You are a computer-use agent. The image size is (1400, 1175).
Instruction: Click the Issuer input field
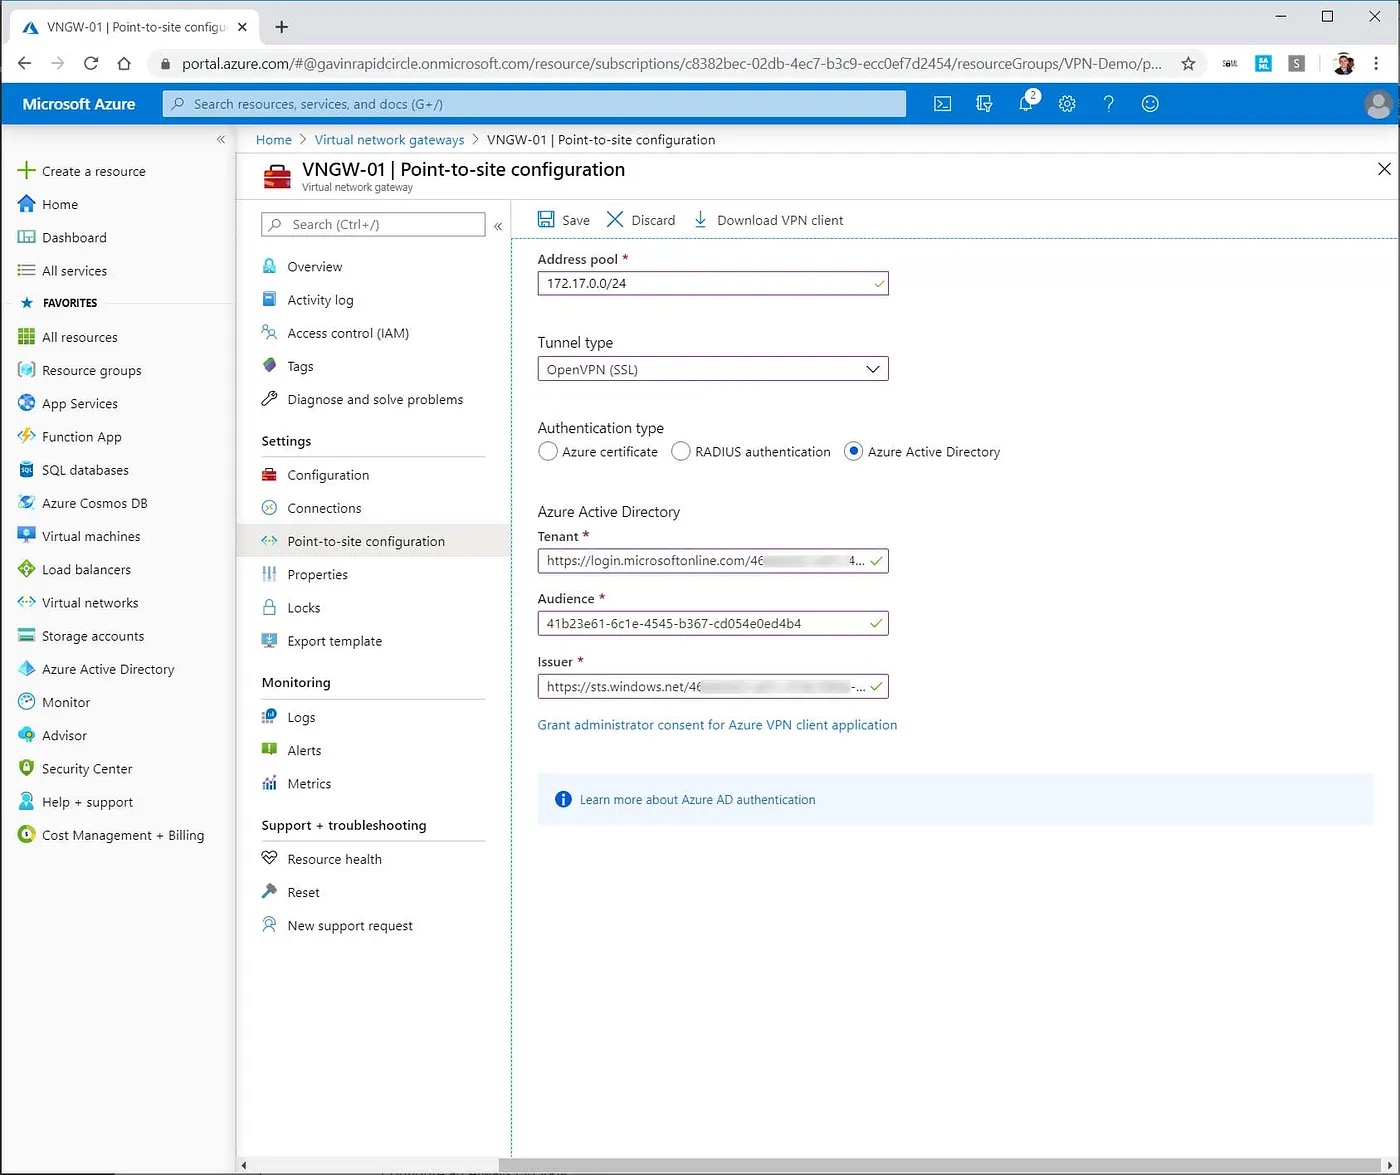click(x=713, y=686)
